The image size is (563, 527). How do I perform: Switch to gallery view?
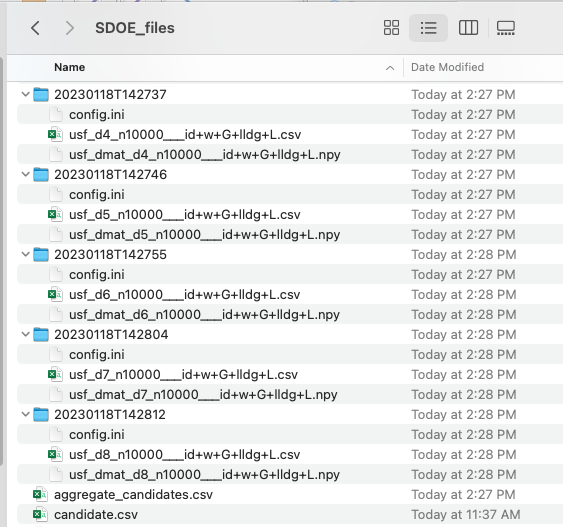(506, 28)
